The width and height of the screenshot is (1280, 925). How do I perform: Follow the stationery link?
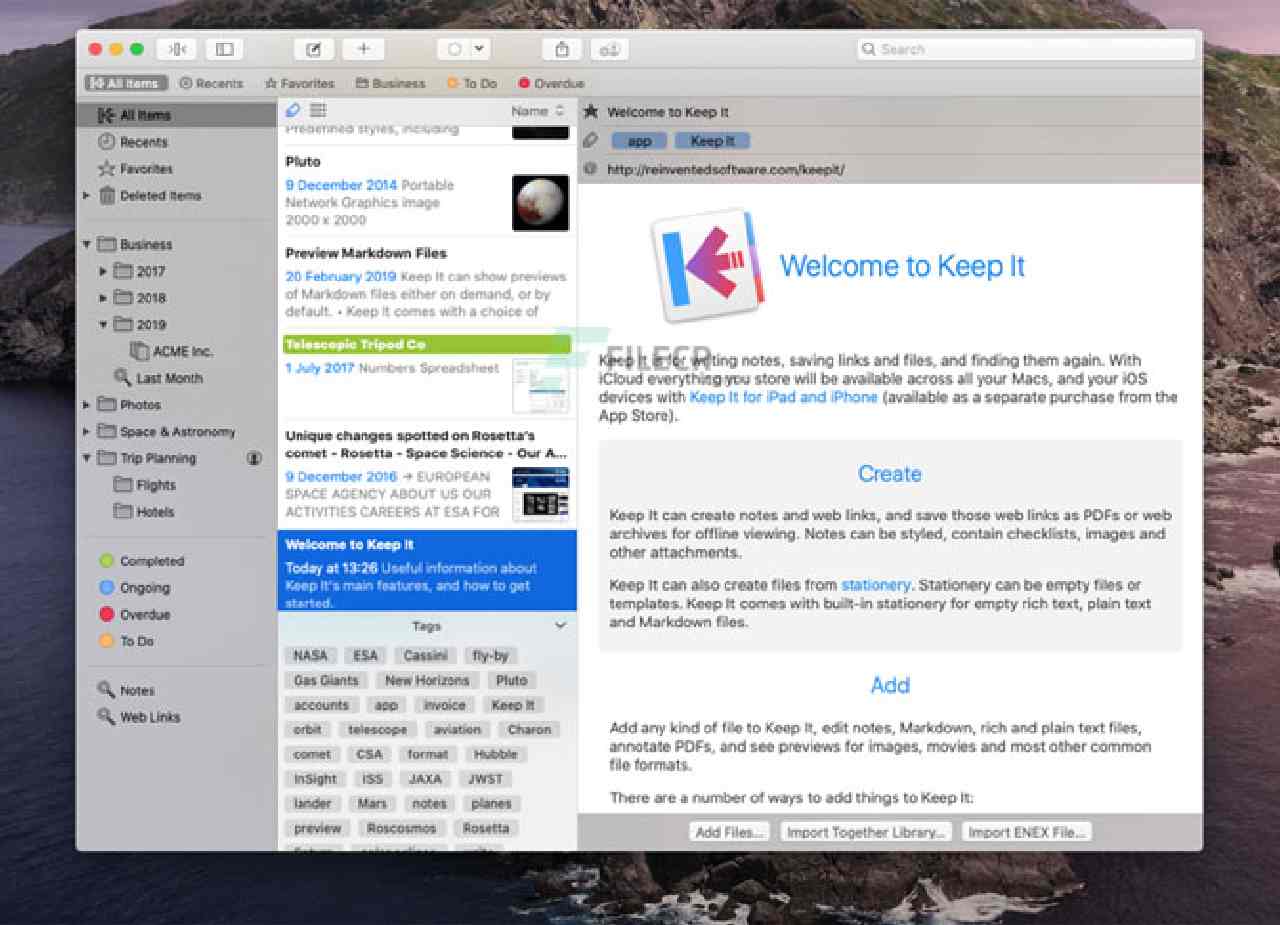point(876,585)
